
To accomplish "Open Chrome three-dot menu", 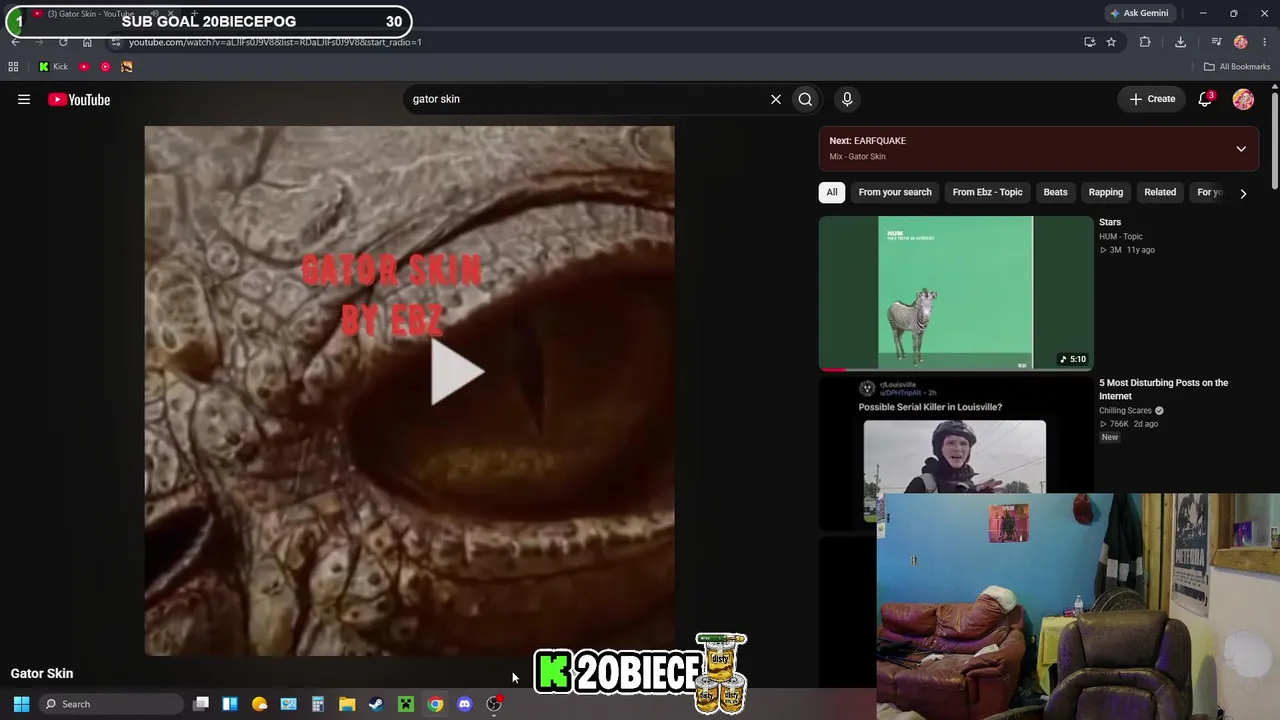I will [x=1265, y=42].
